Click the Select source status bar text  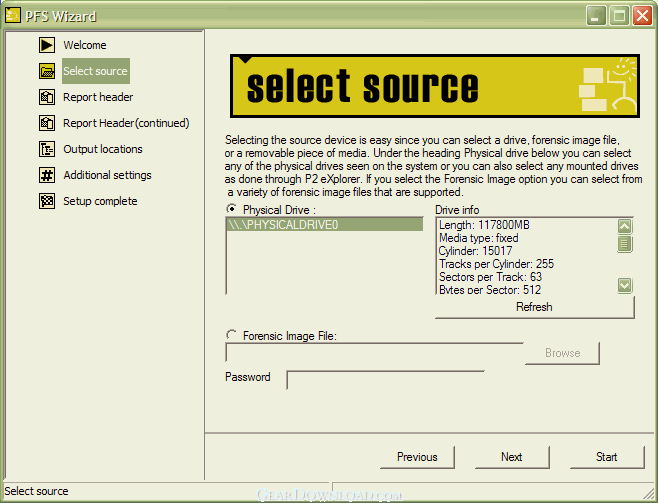(37, 491)
